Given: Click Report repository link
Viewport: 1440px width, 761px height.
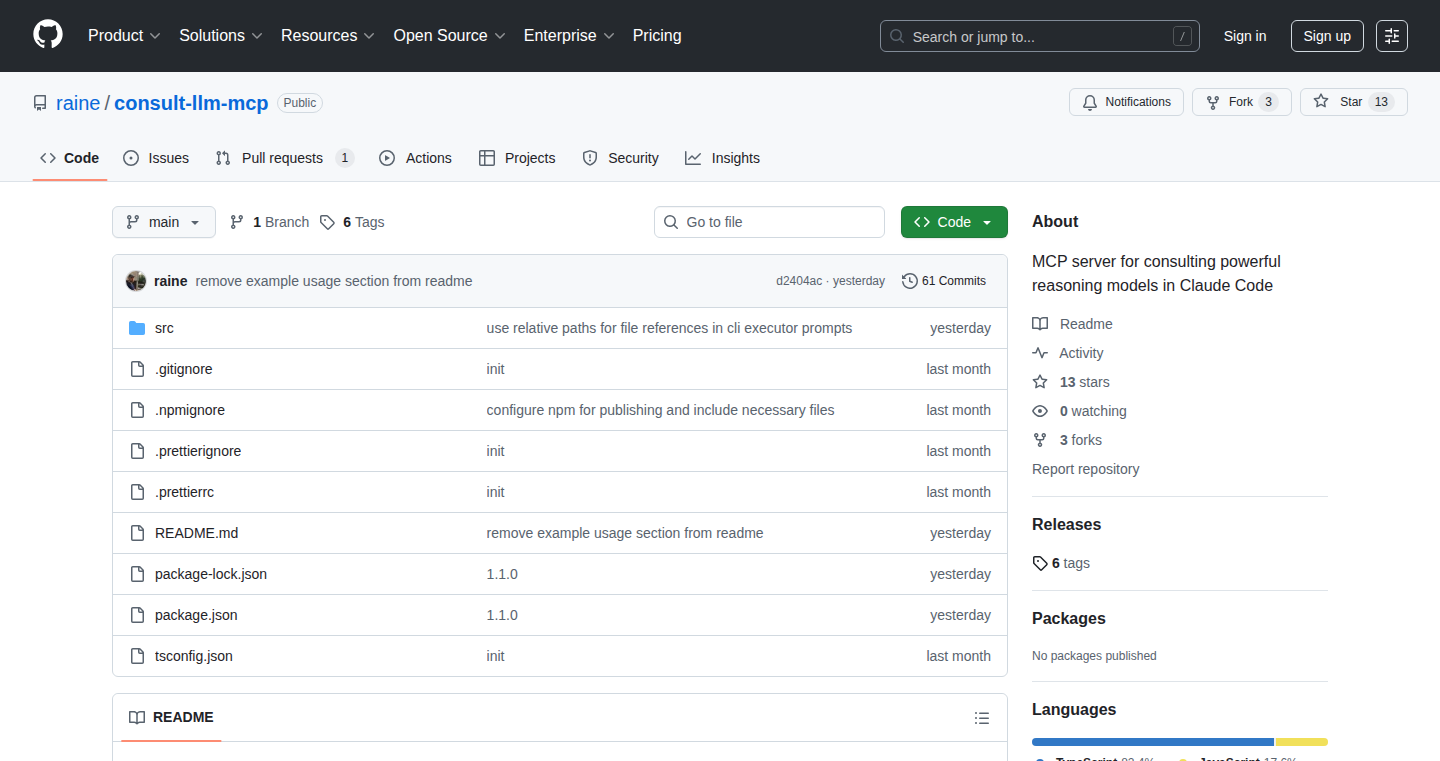Looking at the screenshot, I should [1086, 469].
